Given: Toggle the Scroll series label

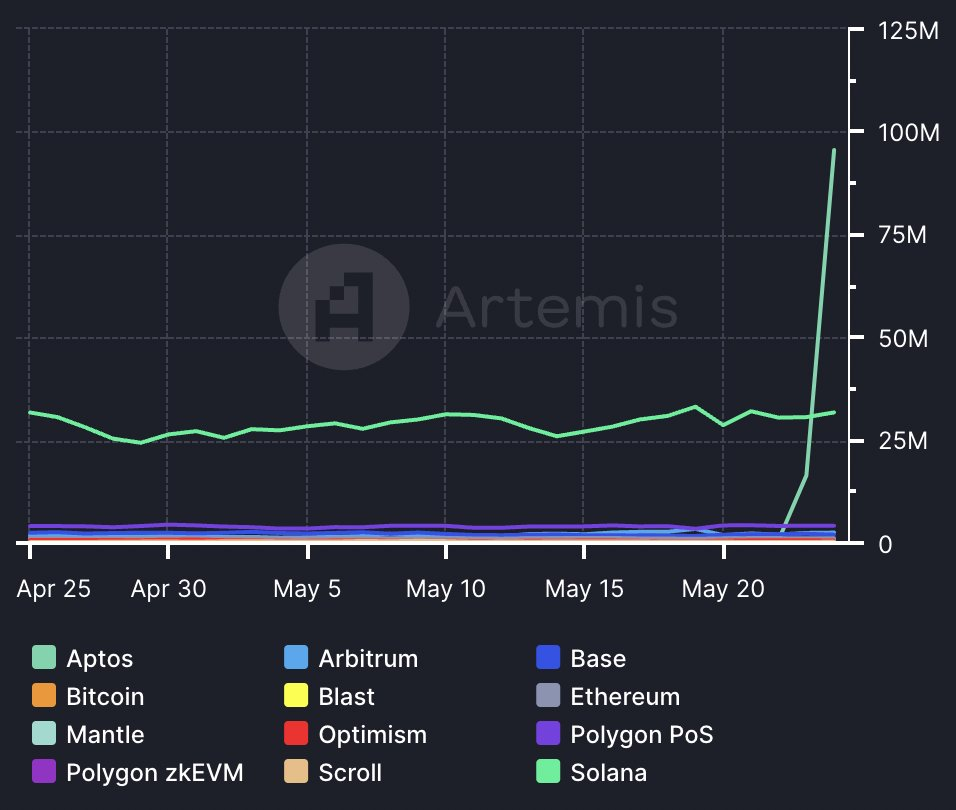Looking at the screenshot, I should [x=350, y=773].
